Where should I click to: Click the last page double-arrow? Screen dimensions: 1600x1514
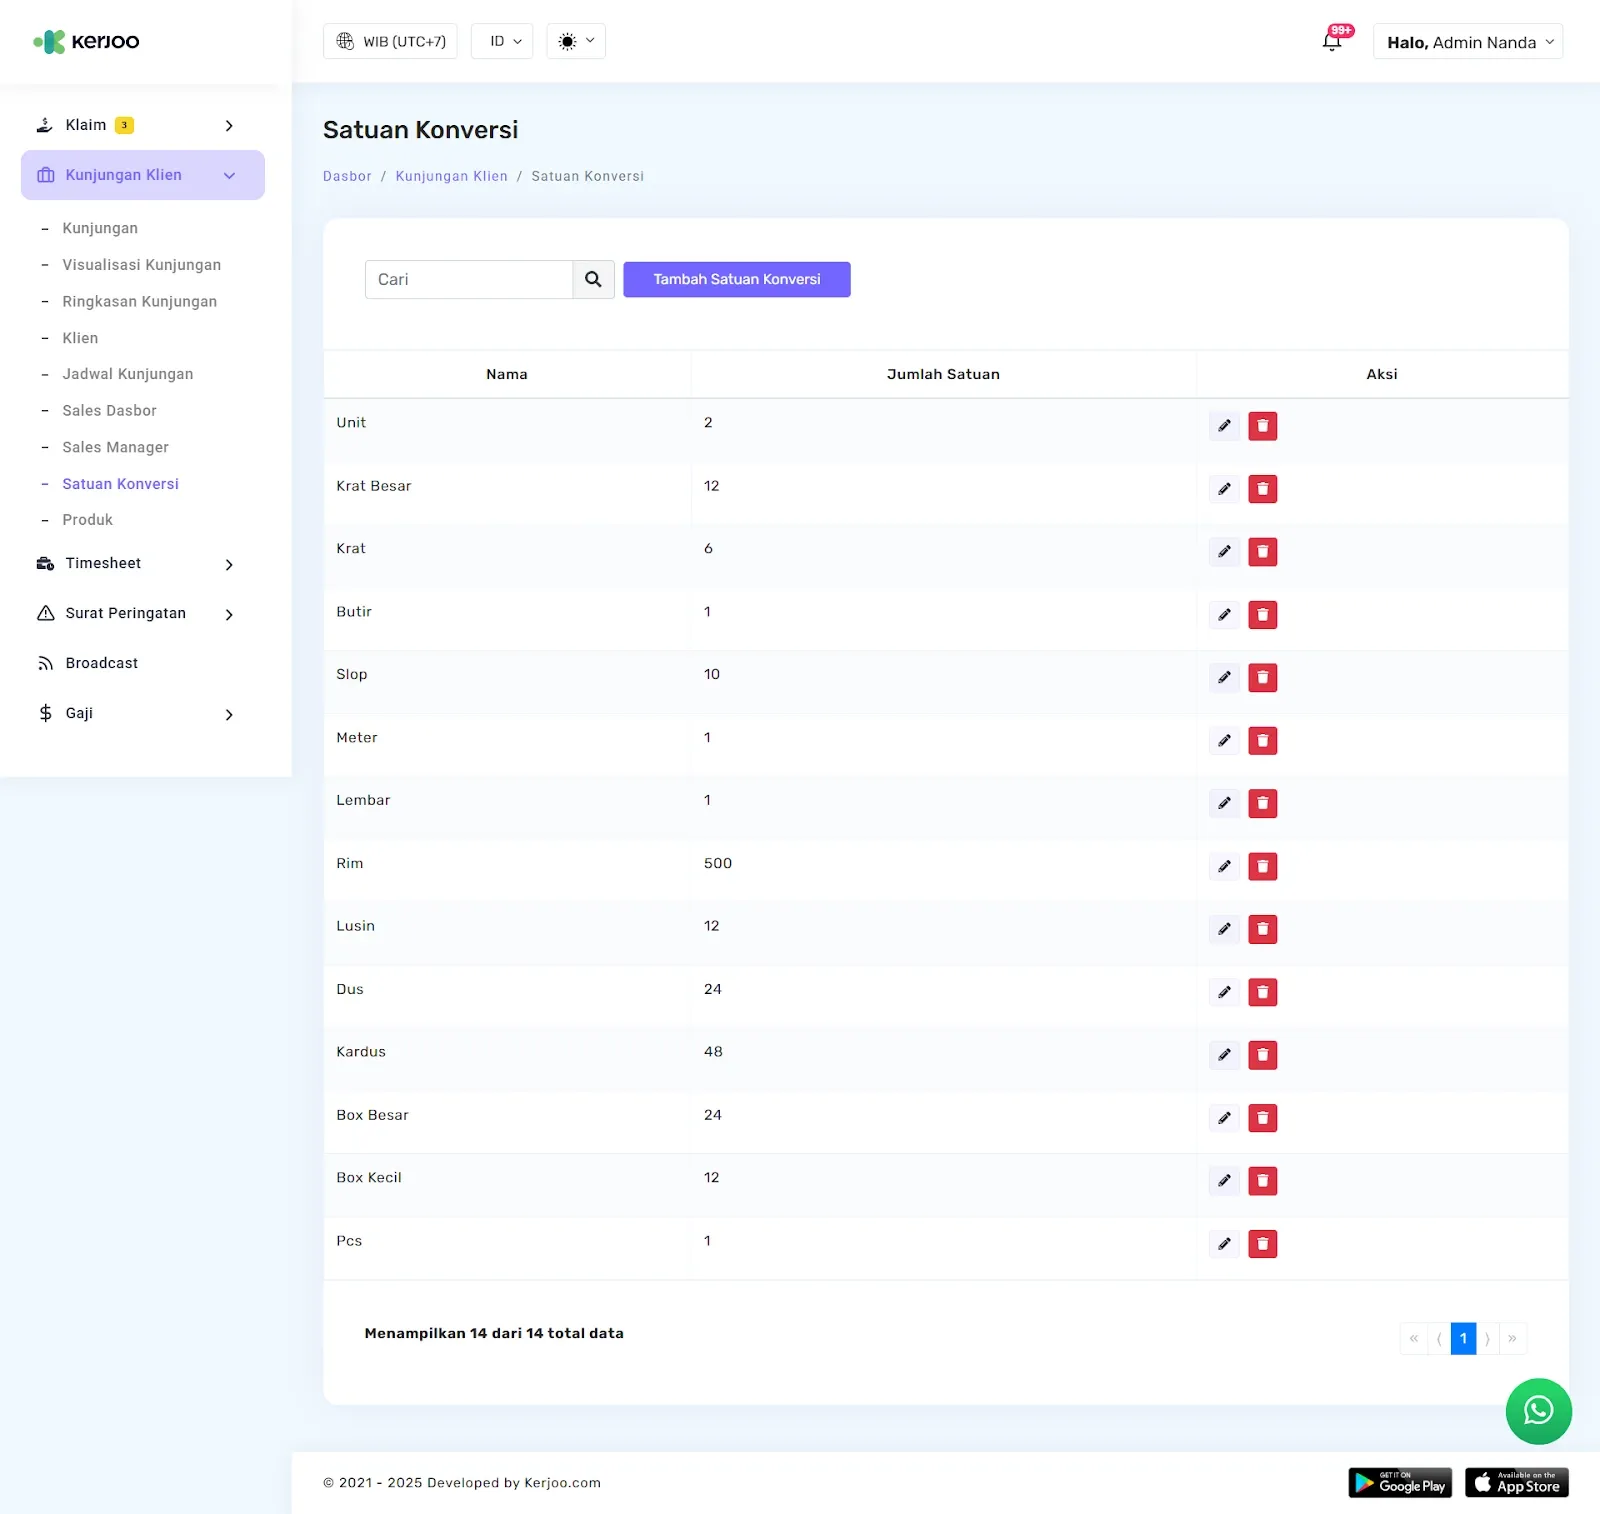pos(1513,1338)
